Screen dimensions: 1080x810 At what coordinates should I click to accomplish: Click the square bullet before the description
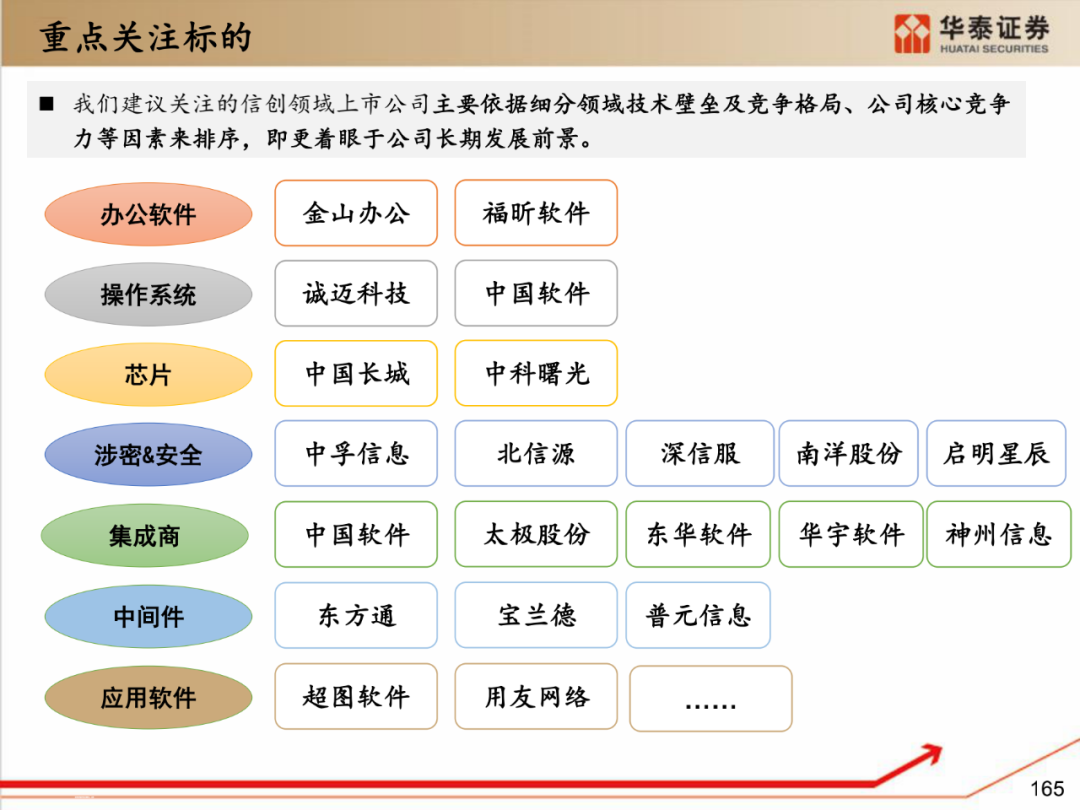tap(47, 104)
